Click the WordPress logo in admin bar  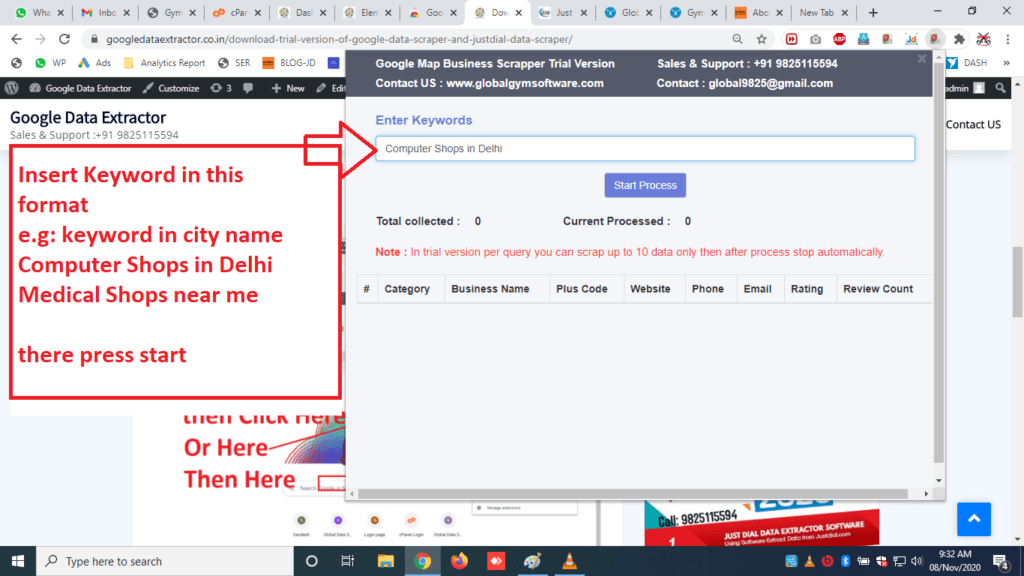(x=11, y=88)
